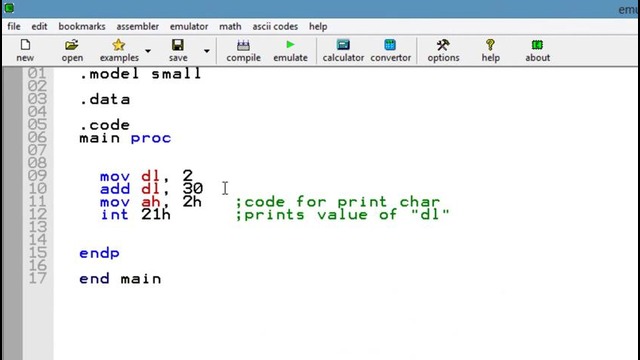Compile the program with the compile icon

click(243, 45)
